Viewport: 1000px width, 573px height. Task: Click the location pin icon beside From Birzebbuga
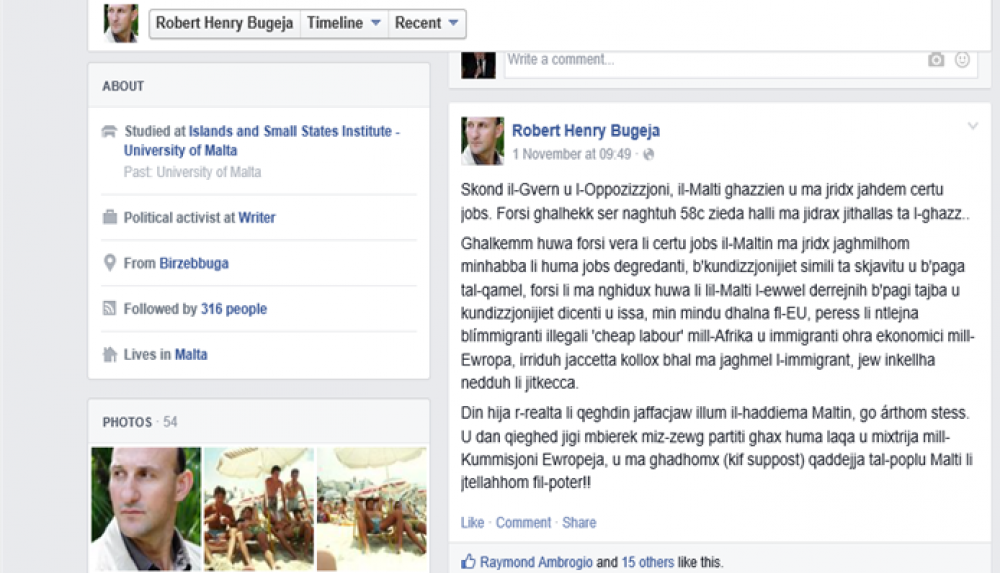point(110,263)
